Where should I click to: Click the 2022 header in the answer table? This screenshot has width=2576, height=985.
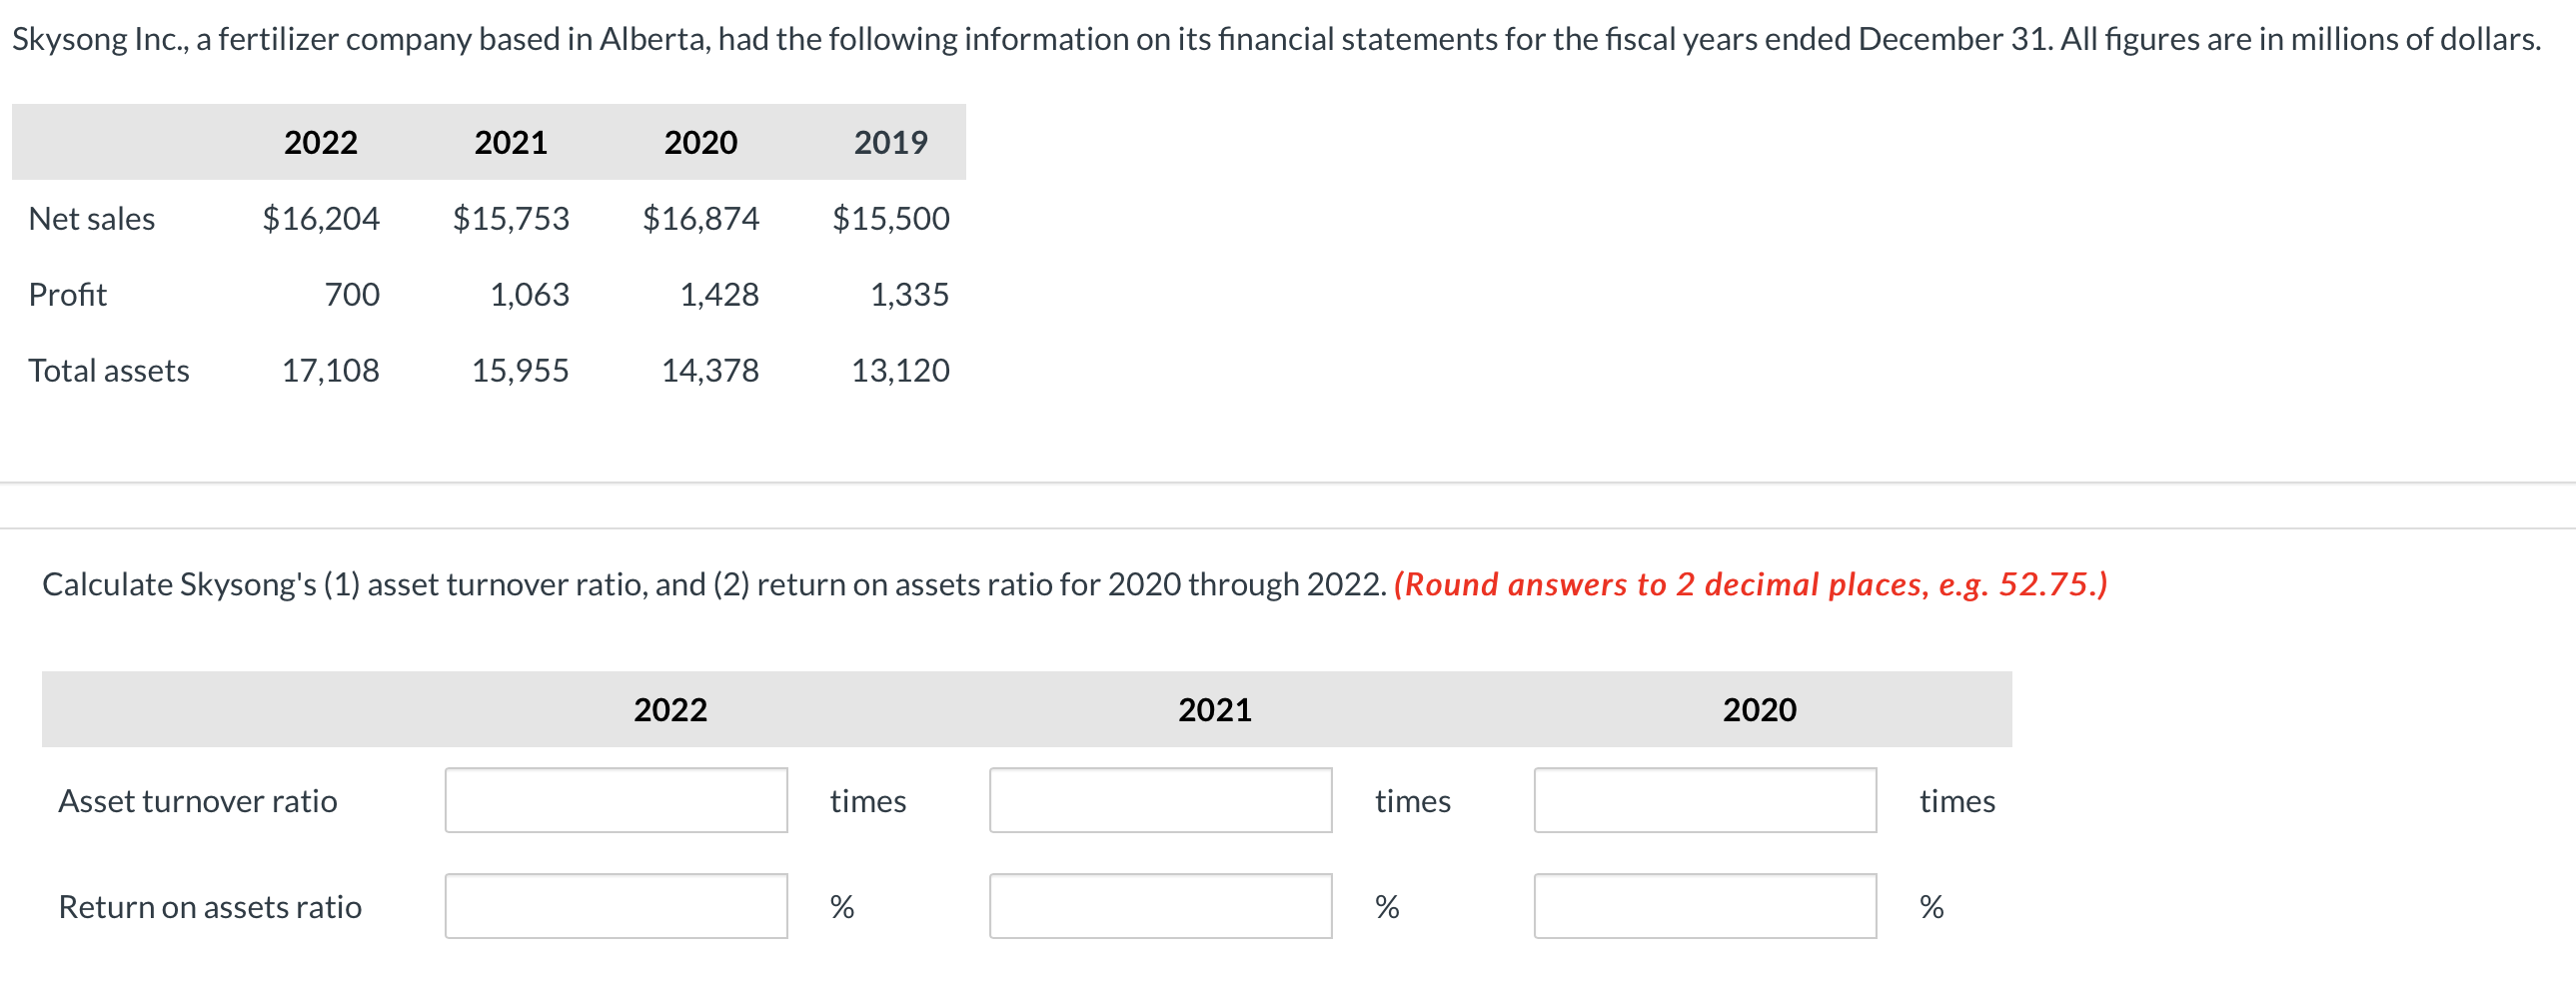point(671,708)
